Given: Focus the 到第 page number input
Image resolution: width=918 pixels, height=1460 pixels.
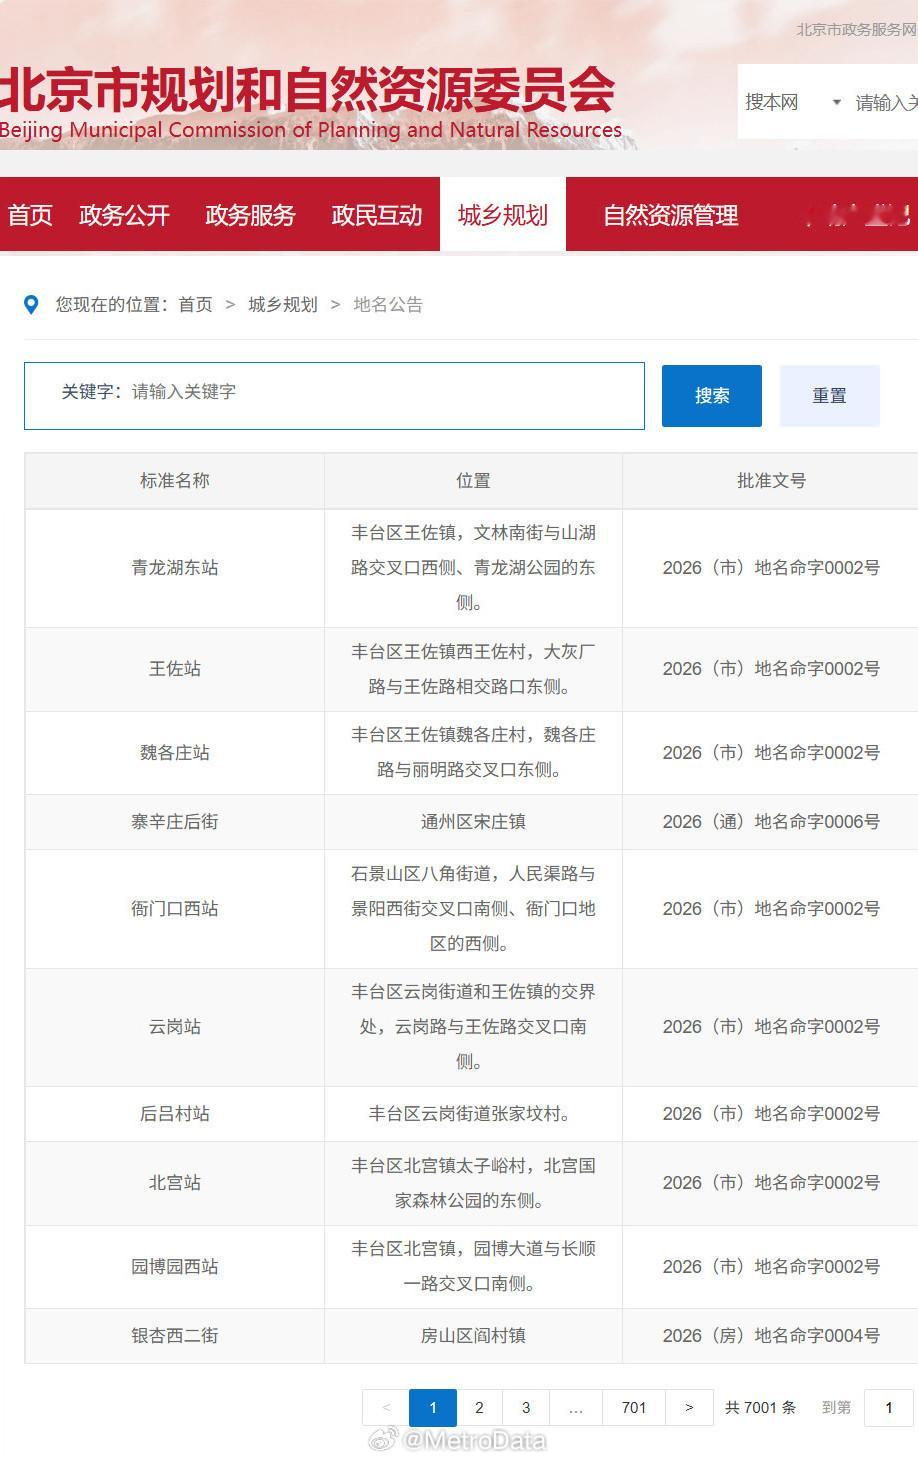Looking at the screenshot, I should click(889, 1408).
